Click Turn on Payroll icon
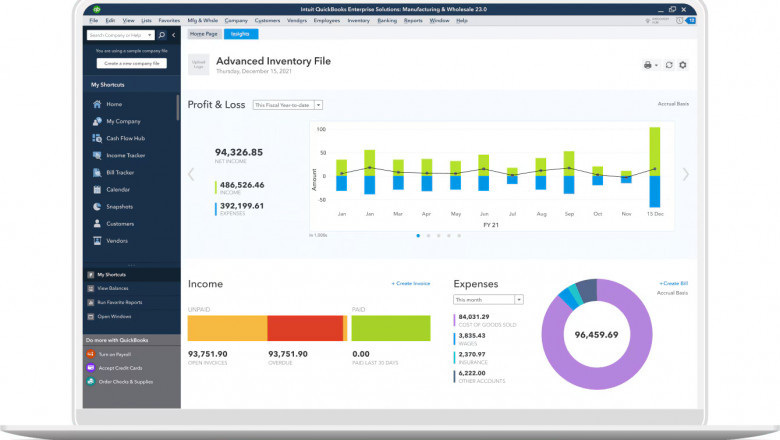This screenshot has width=780, height=440. [x=91, y=354]
